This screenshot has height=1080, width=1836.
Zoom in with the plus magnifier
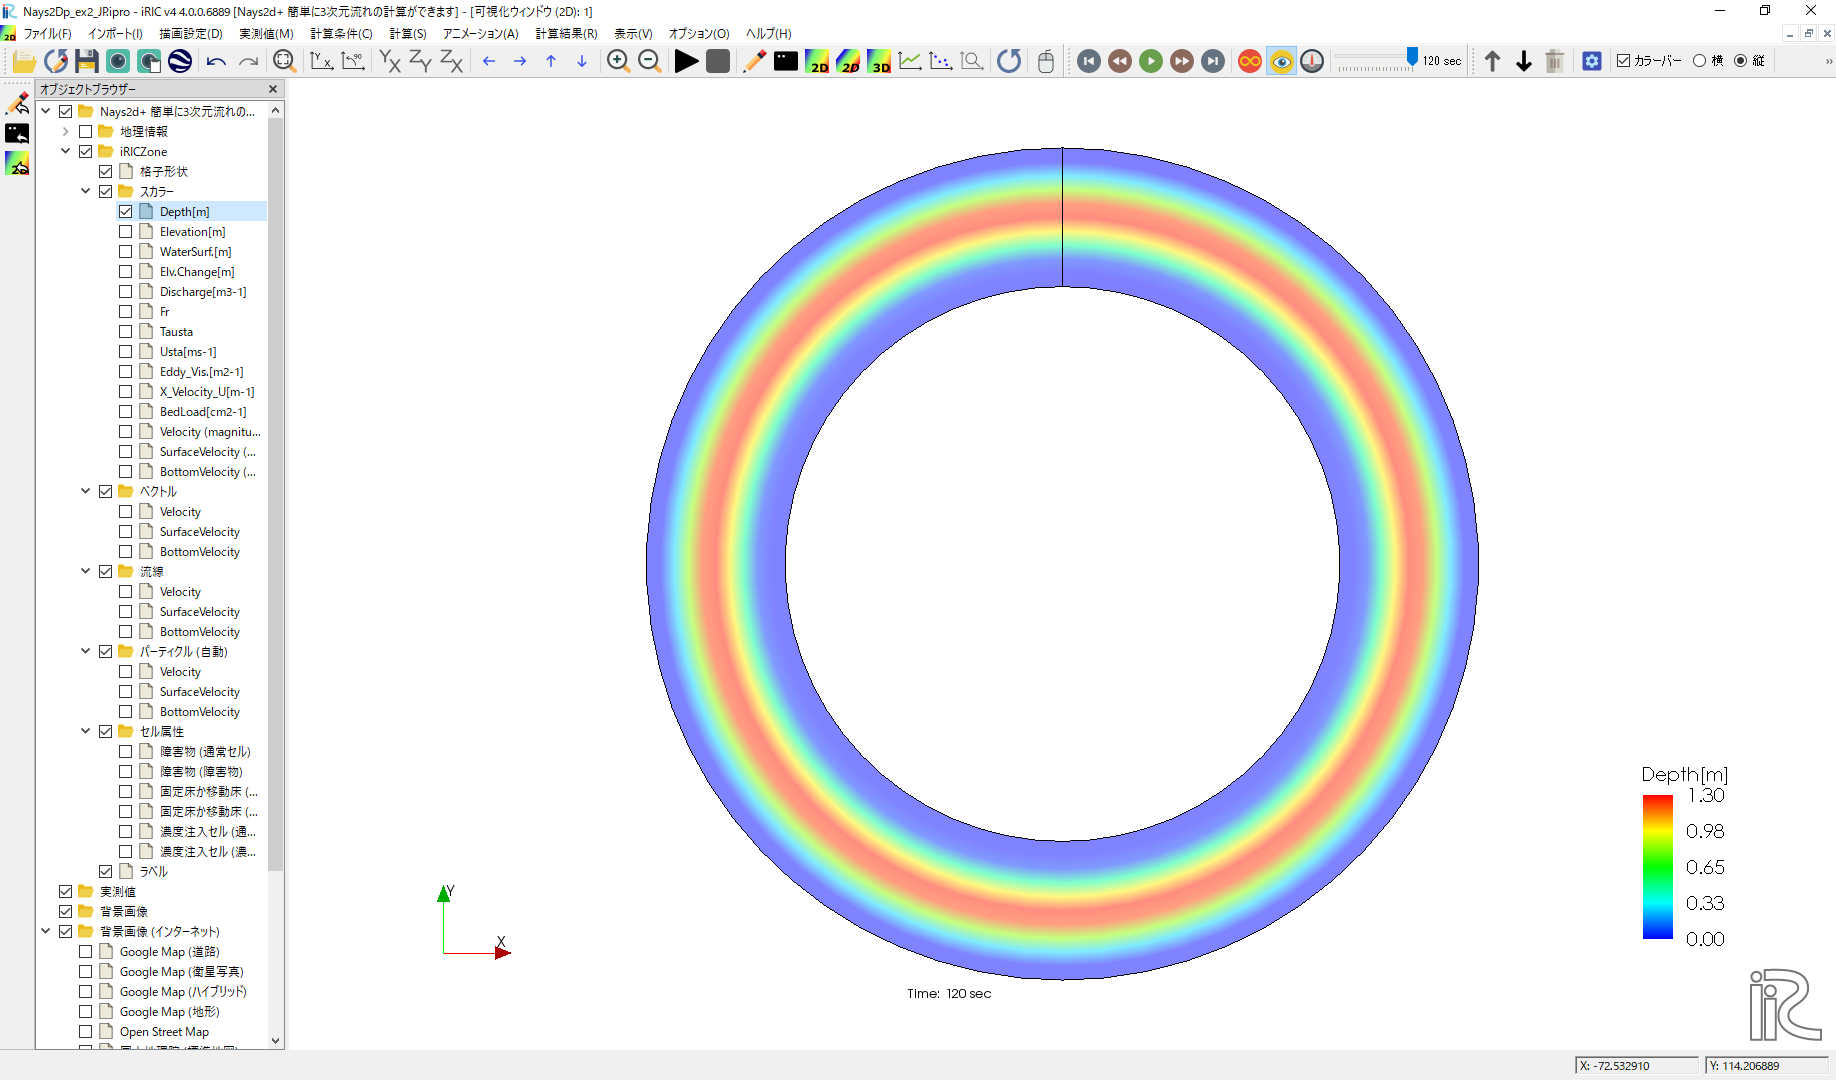click(618, 61)
